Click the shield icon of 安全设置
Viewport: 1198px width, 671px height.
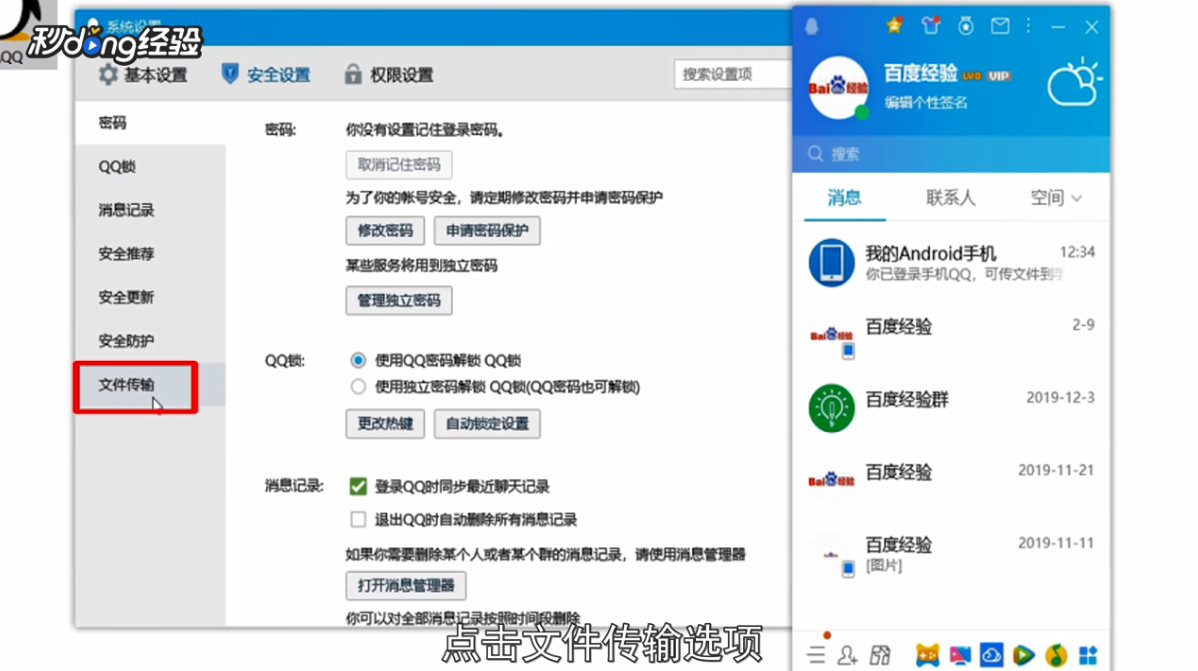pos(229,73)
